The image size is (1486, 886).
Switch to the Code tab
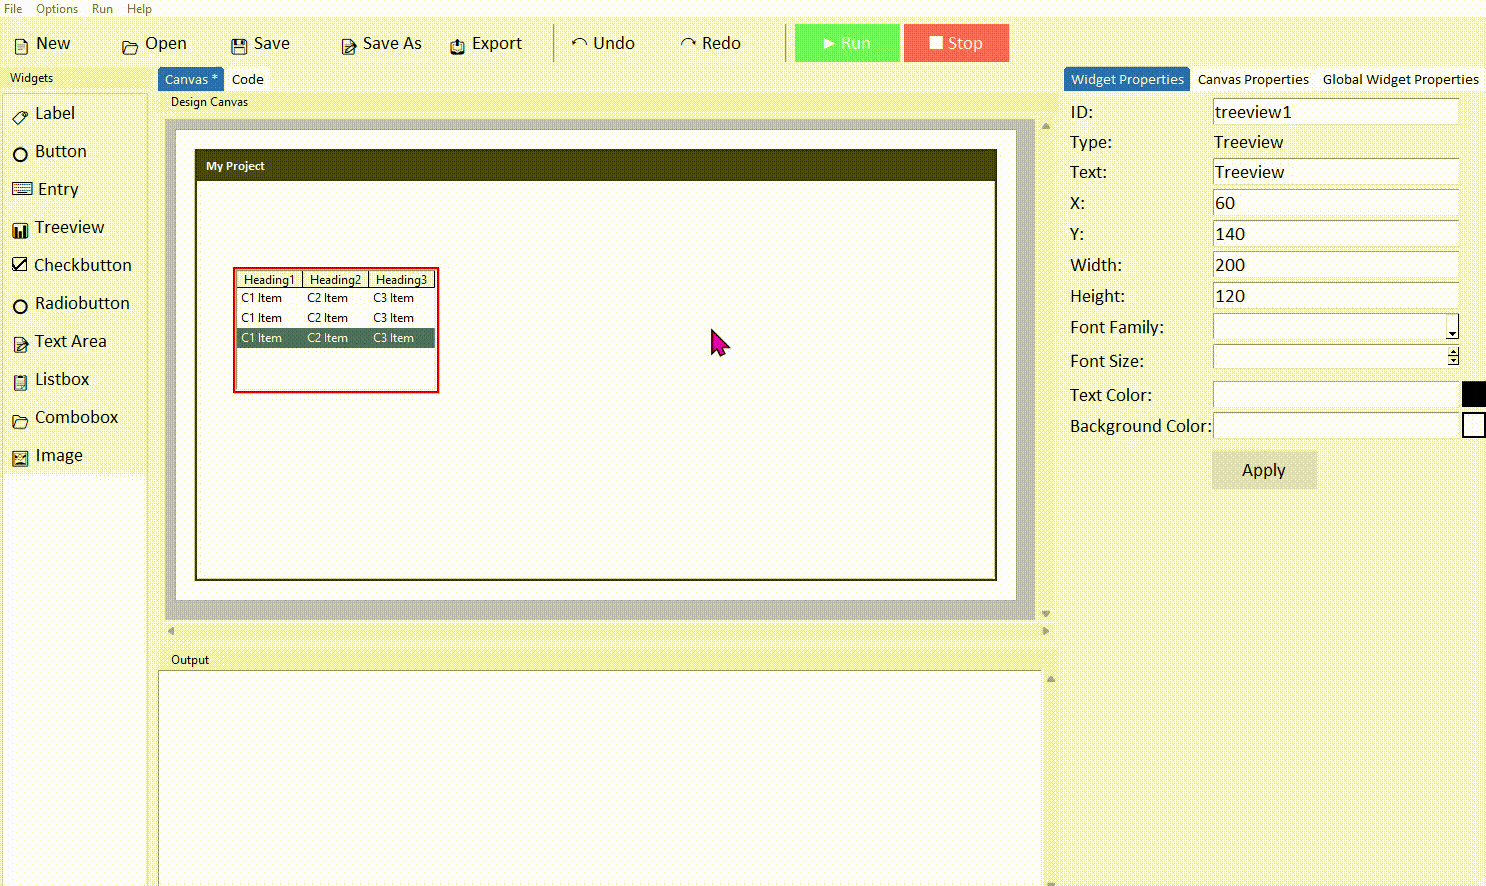point(246,79)
